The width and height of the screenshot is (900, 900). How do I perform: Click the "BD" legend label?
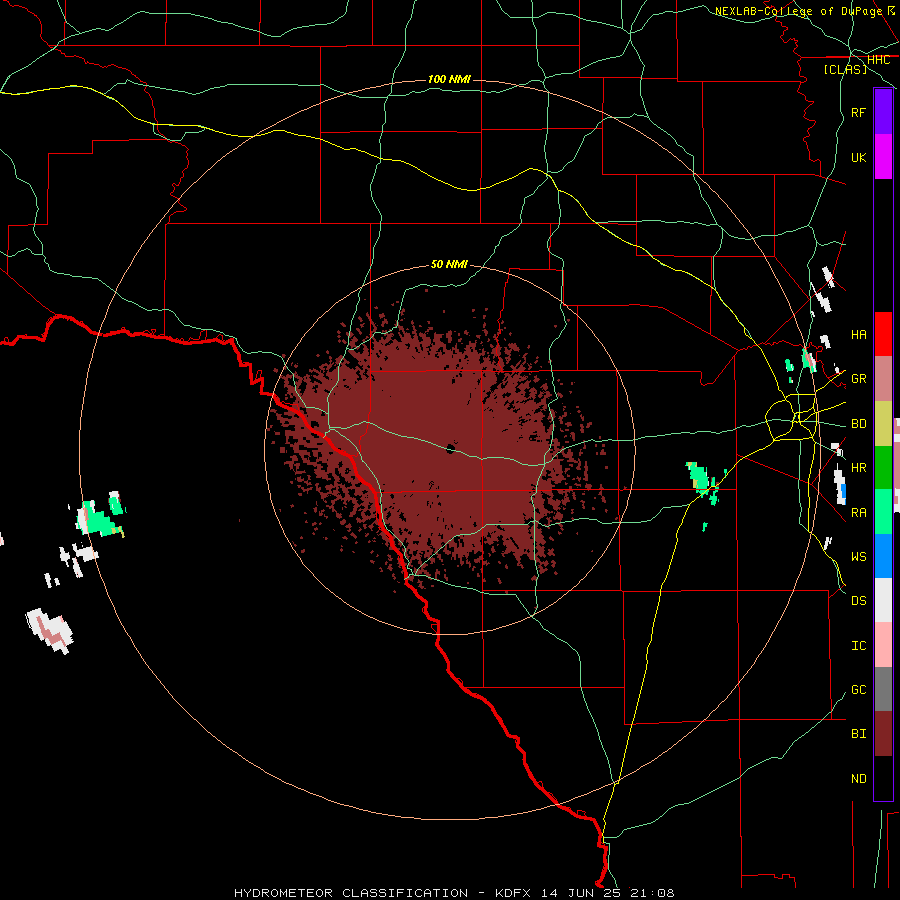coord(859,424)
